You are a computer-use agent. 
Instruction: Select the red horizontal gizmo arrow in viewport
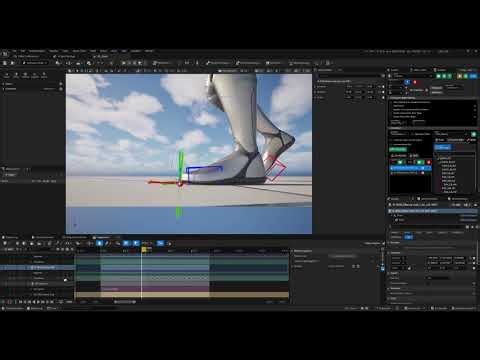pyautogui.click(x=163, y=182)
